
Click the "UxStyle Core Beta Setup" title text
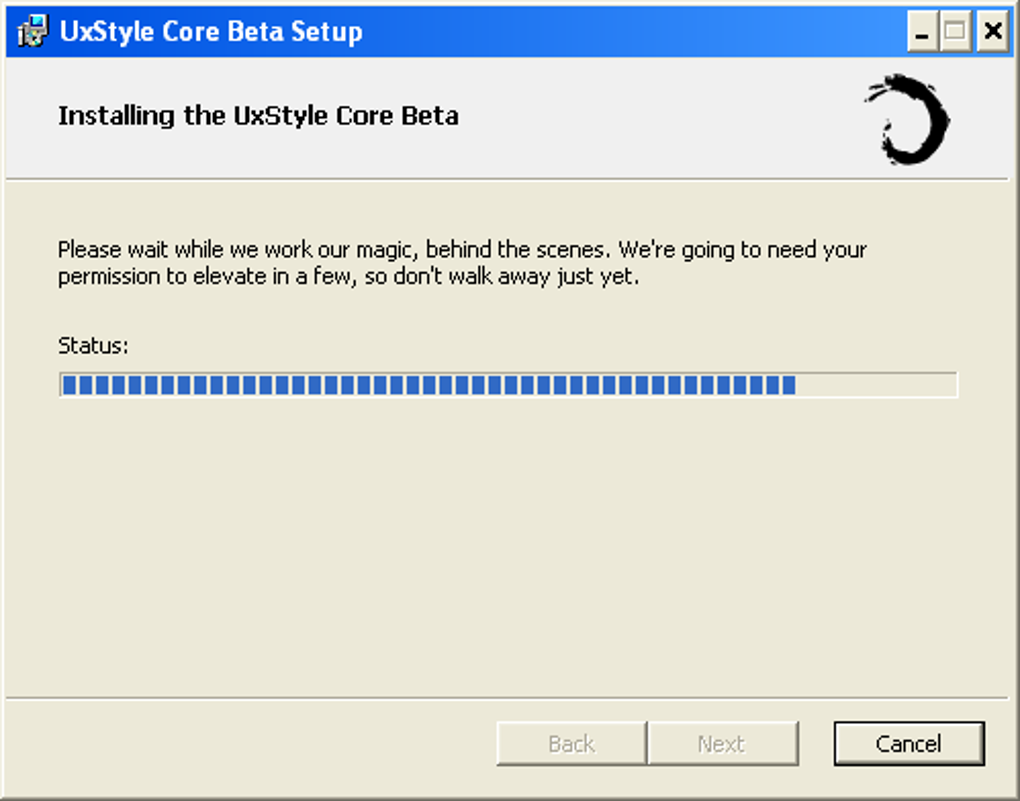click(x=211, y=31)
